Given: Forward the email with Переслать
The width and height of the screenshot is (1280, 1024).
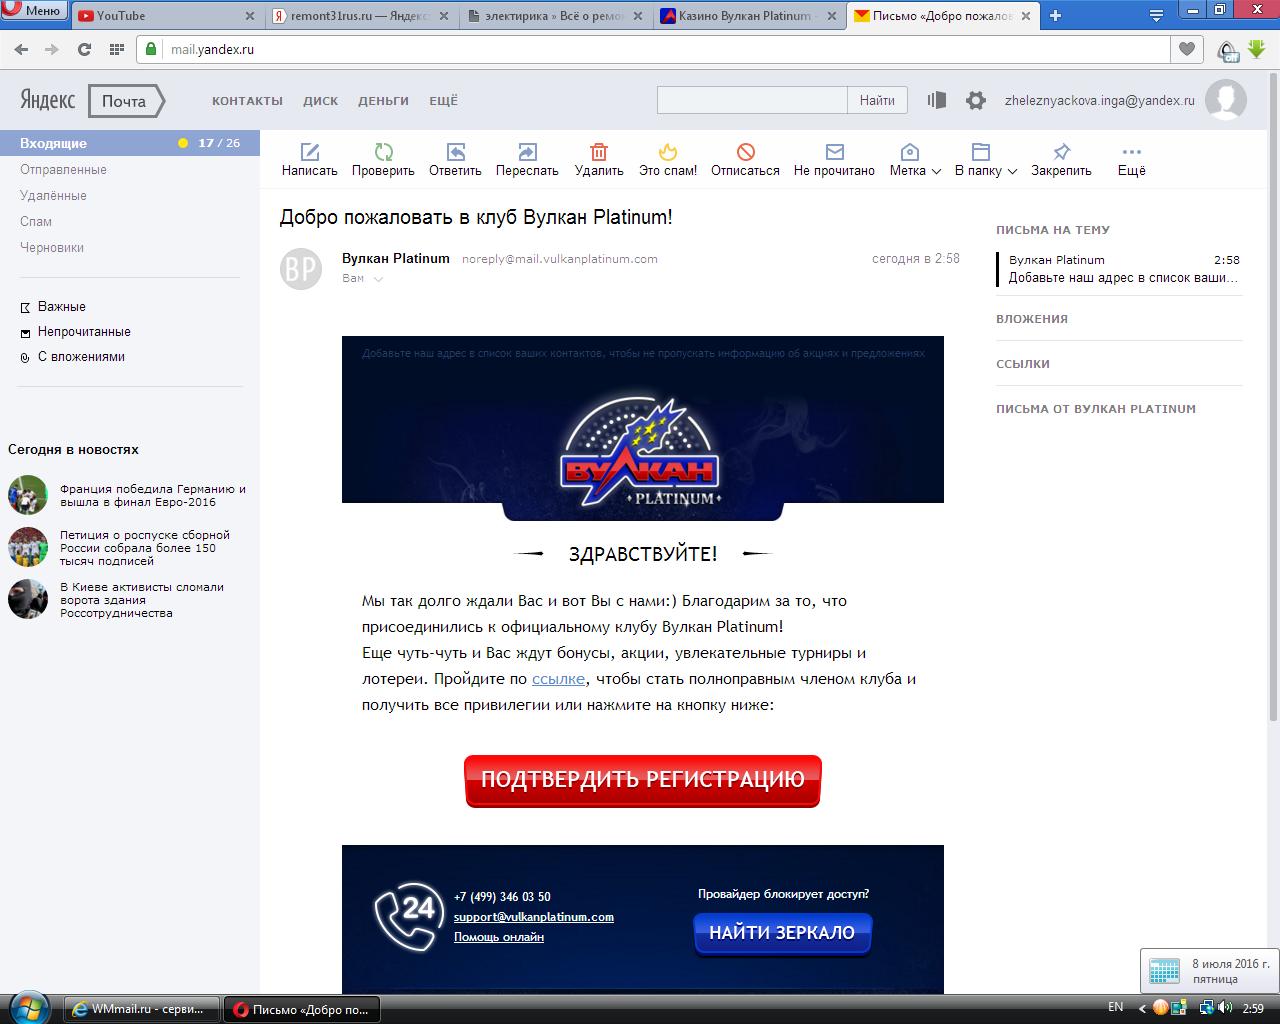Looking at the screenshot, I should pos(527,160).
